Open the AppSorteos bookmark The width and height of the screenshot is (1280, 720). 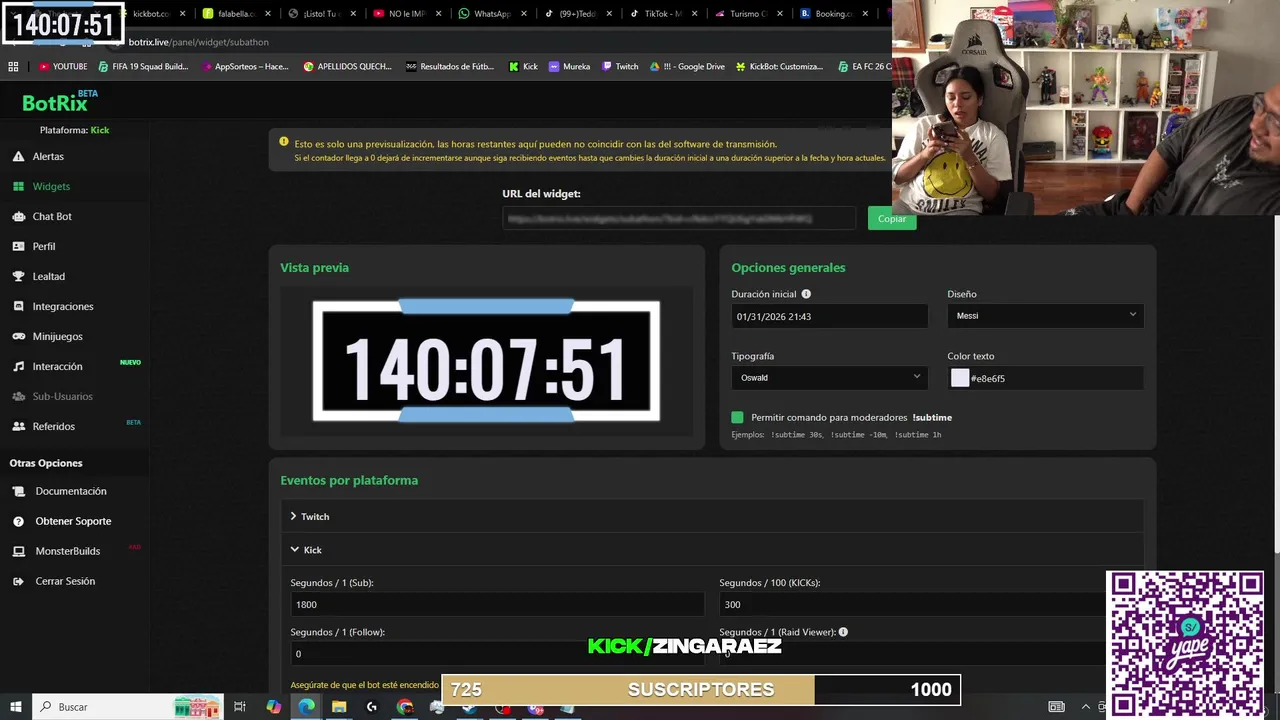pyautogui.click(x=244, y=66)
